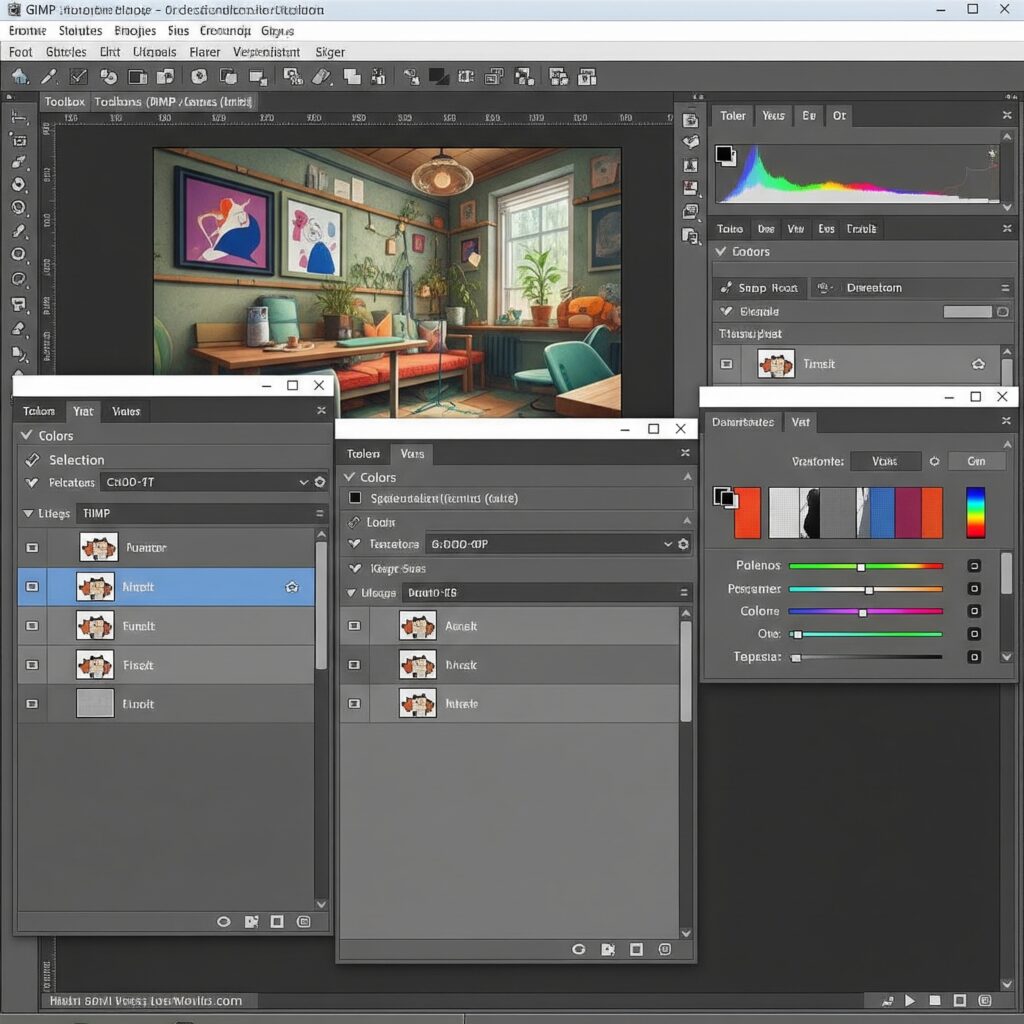Screen dimensions: 1024x1024
Task: Click the eraser icon in the main toolbar
Action: tap(322, 77)
